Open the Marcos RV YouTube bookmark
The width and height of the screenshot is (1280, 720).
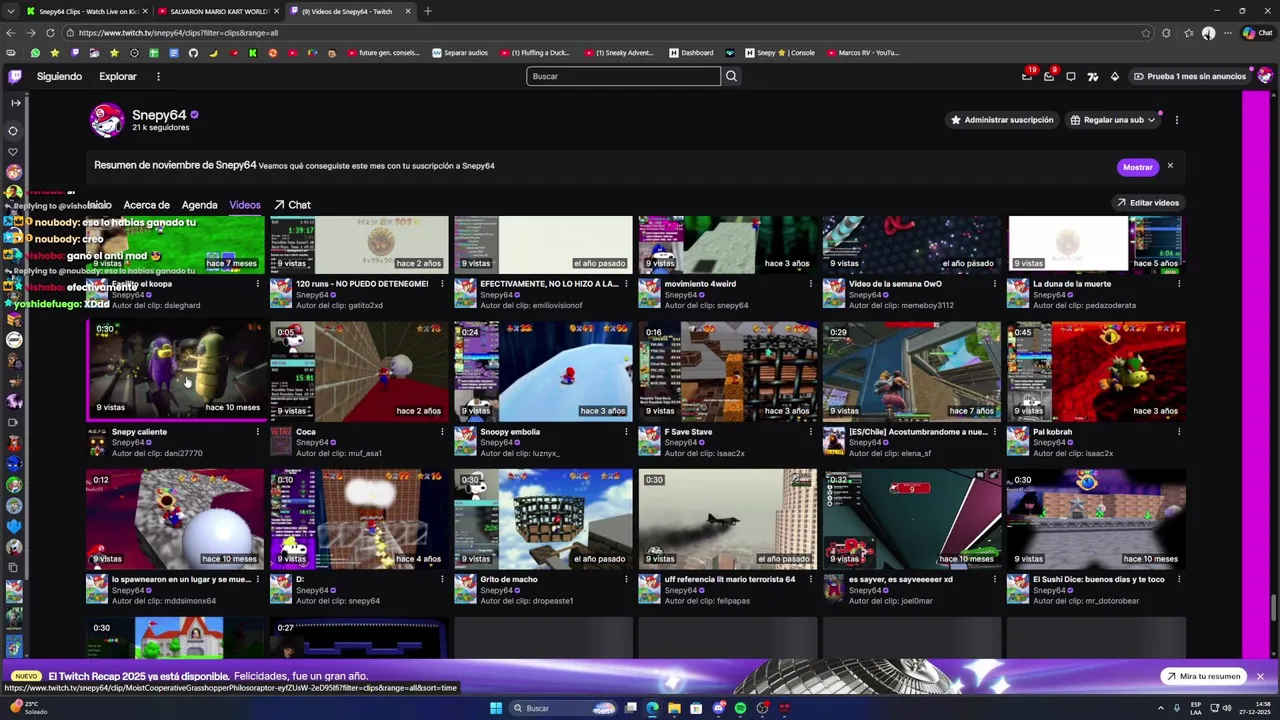point(864,53)
